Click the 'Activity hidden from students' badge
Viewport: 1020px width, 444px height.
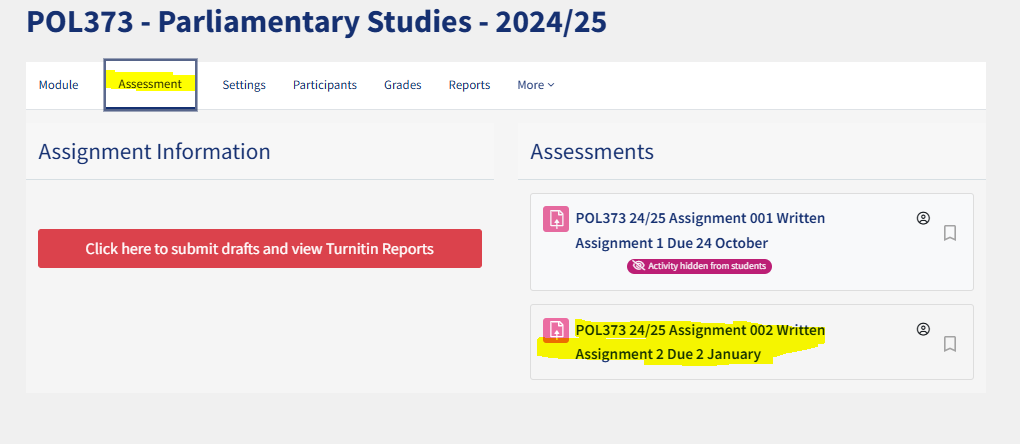coord(699,266)
